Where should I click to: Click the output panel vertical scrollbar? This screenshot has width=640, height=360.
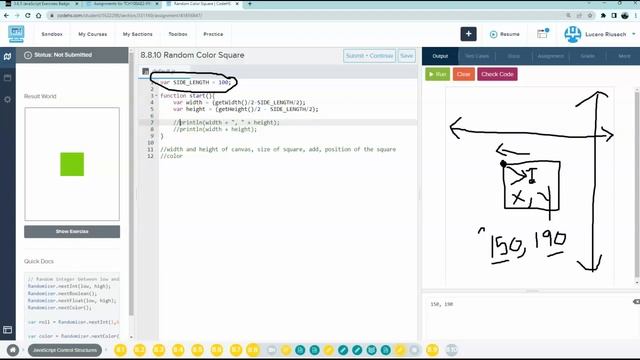[x=637, y=184]
